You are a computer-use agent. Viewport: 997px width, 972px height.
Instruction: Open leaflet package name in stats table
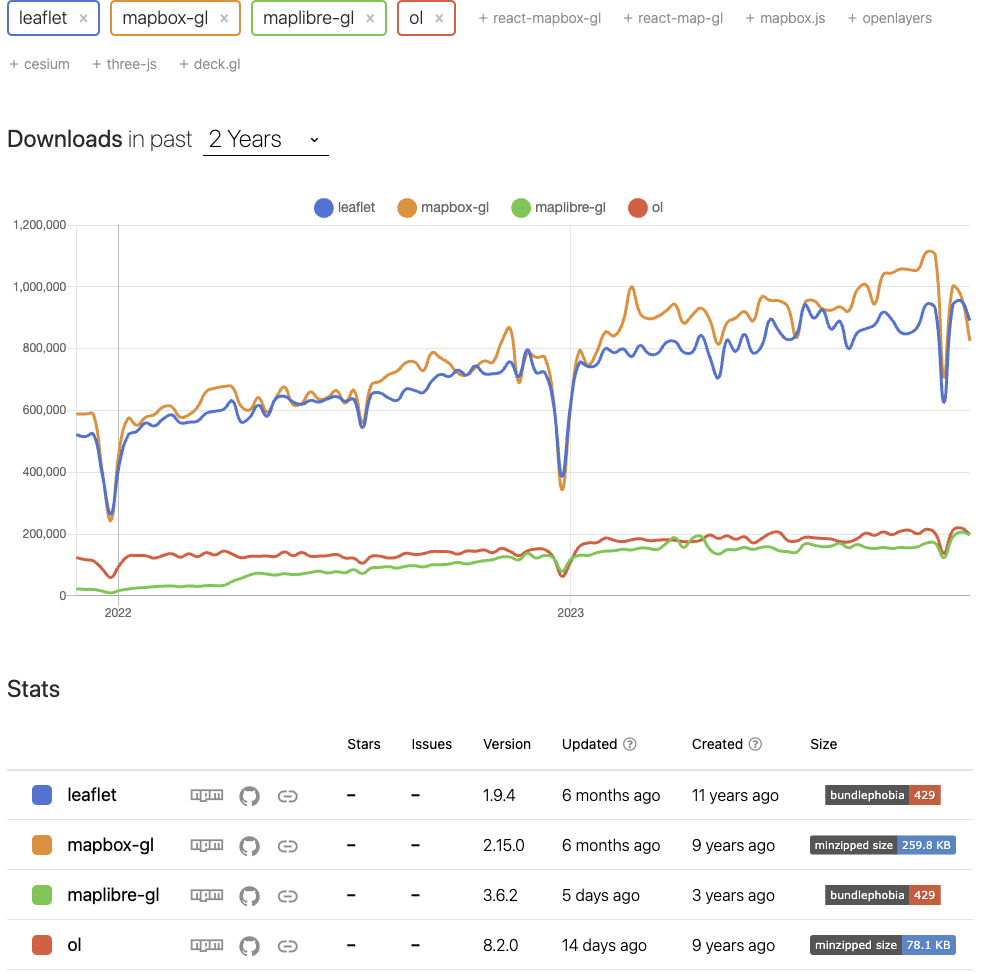point(92,795)
